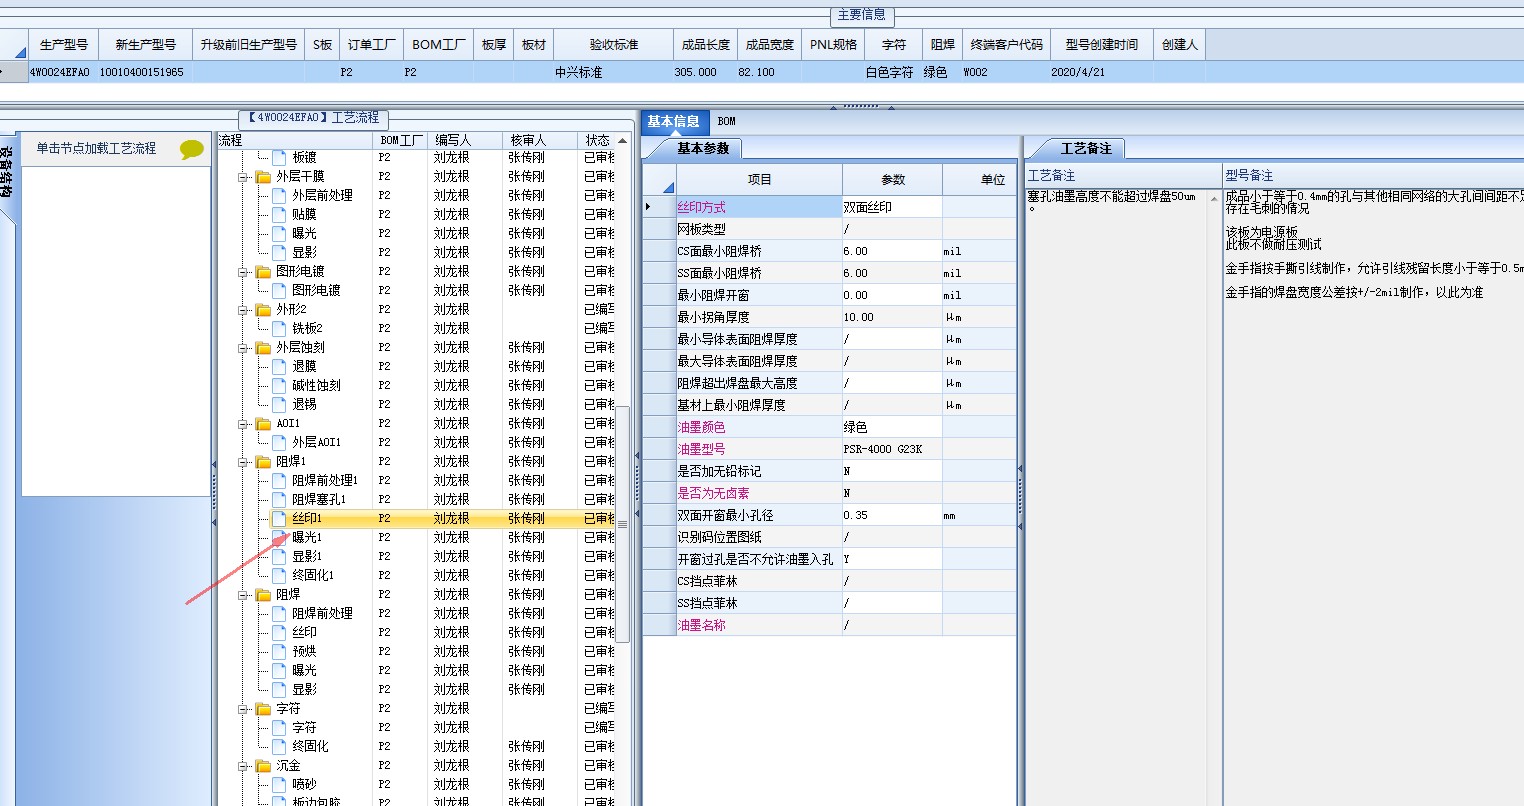Click the document icon beside 阻焊塞孔1

tap(280, 499)
